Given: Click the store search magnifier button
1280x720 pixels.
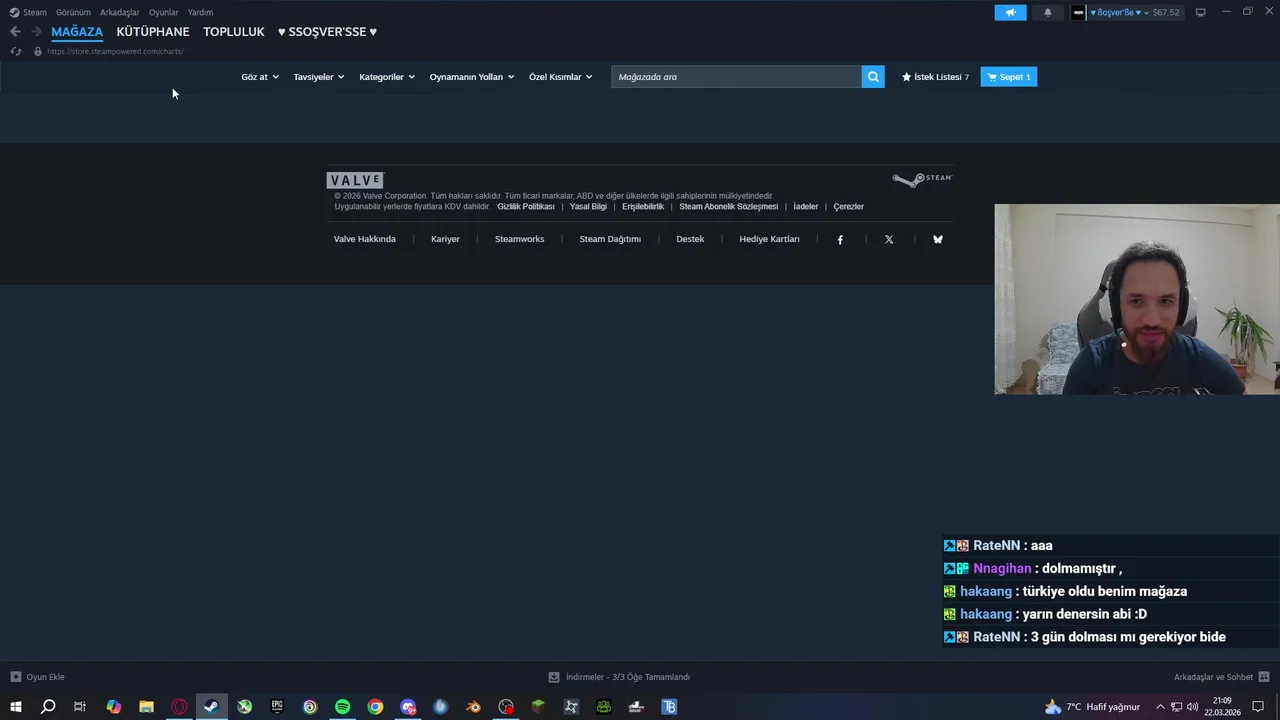Looking at the screenshot, I should (x=873, y=77).
